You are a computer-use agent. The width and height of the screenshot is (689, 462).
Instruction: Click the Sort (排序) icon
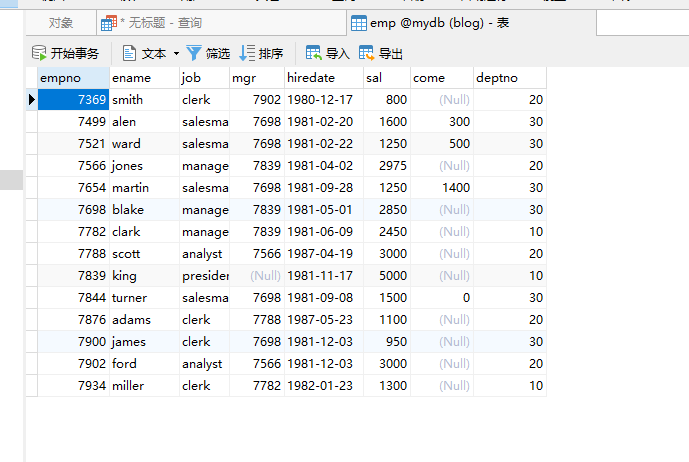pyautogui.click(x=247, y=53)
